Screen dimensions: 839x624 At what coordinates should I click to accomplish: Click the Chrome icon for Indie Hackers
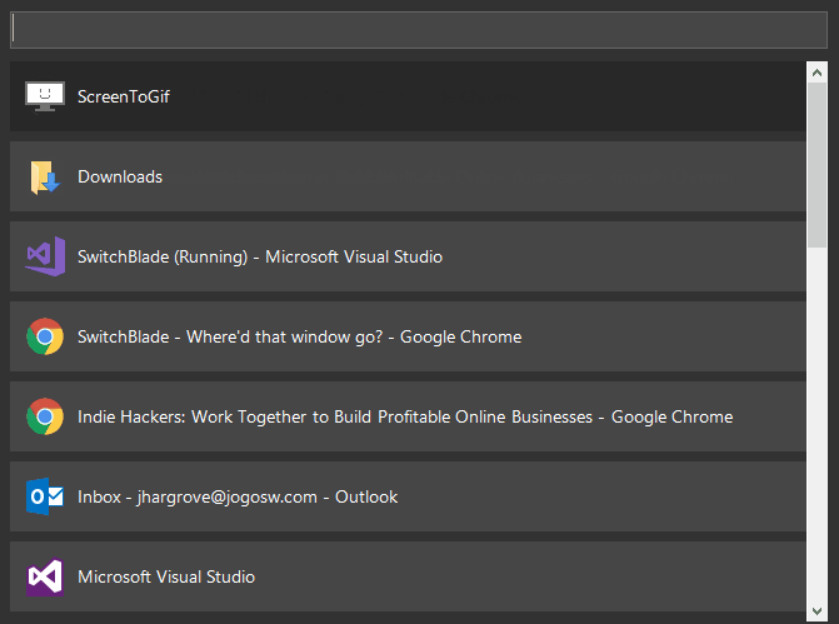coord(45,417)
